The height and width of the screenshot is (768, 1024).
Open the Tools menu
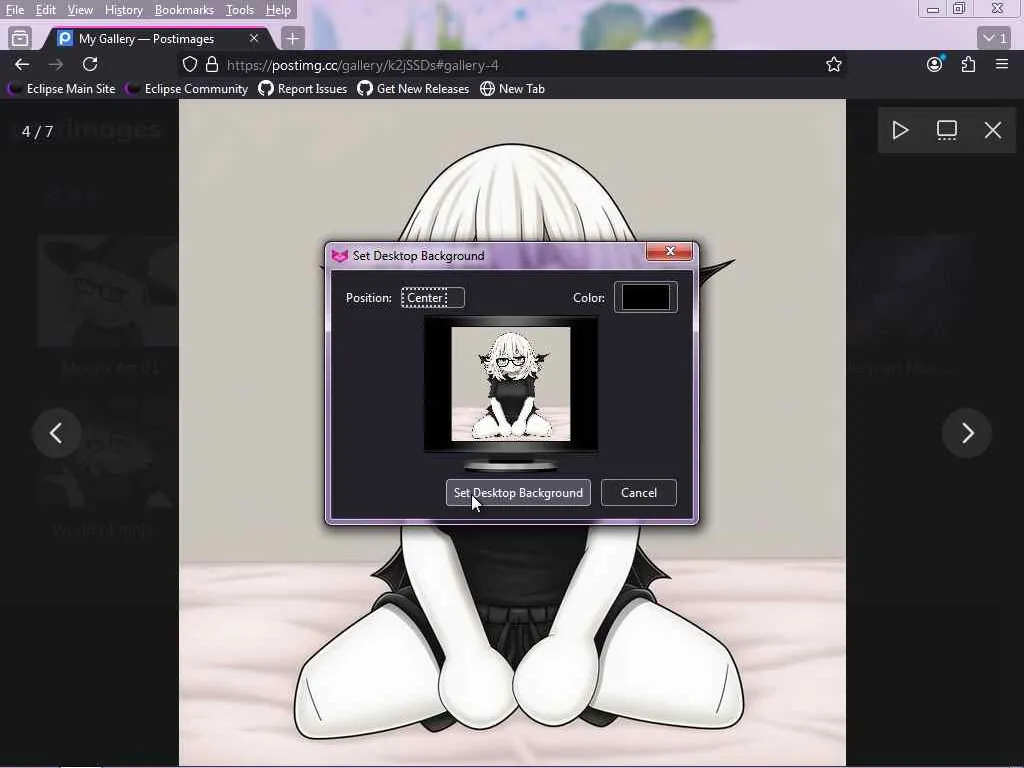pos(239,10)
